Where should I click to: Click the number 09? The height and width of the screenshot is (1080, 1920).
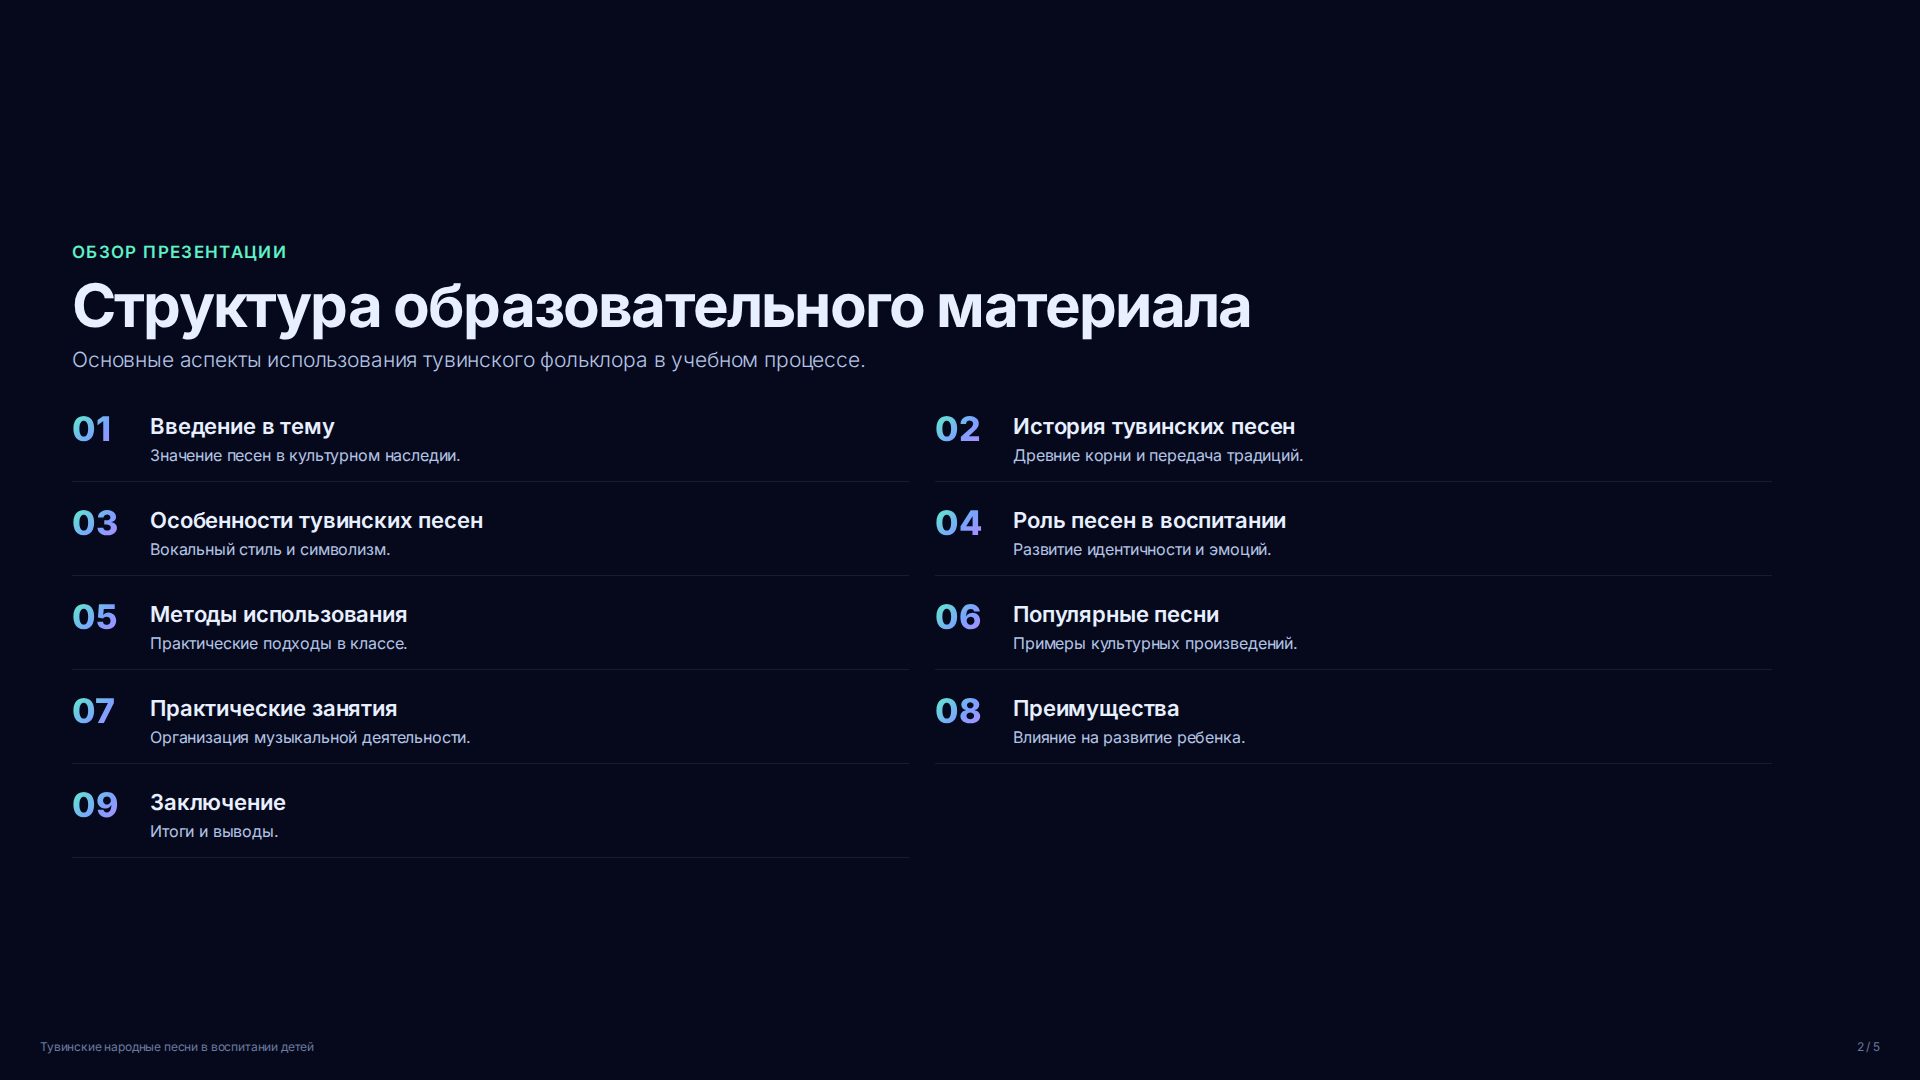pos(95,805)
